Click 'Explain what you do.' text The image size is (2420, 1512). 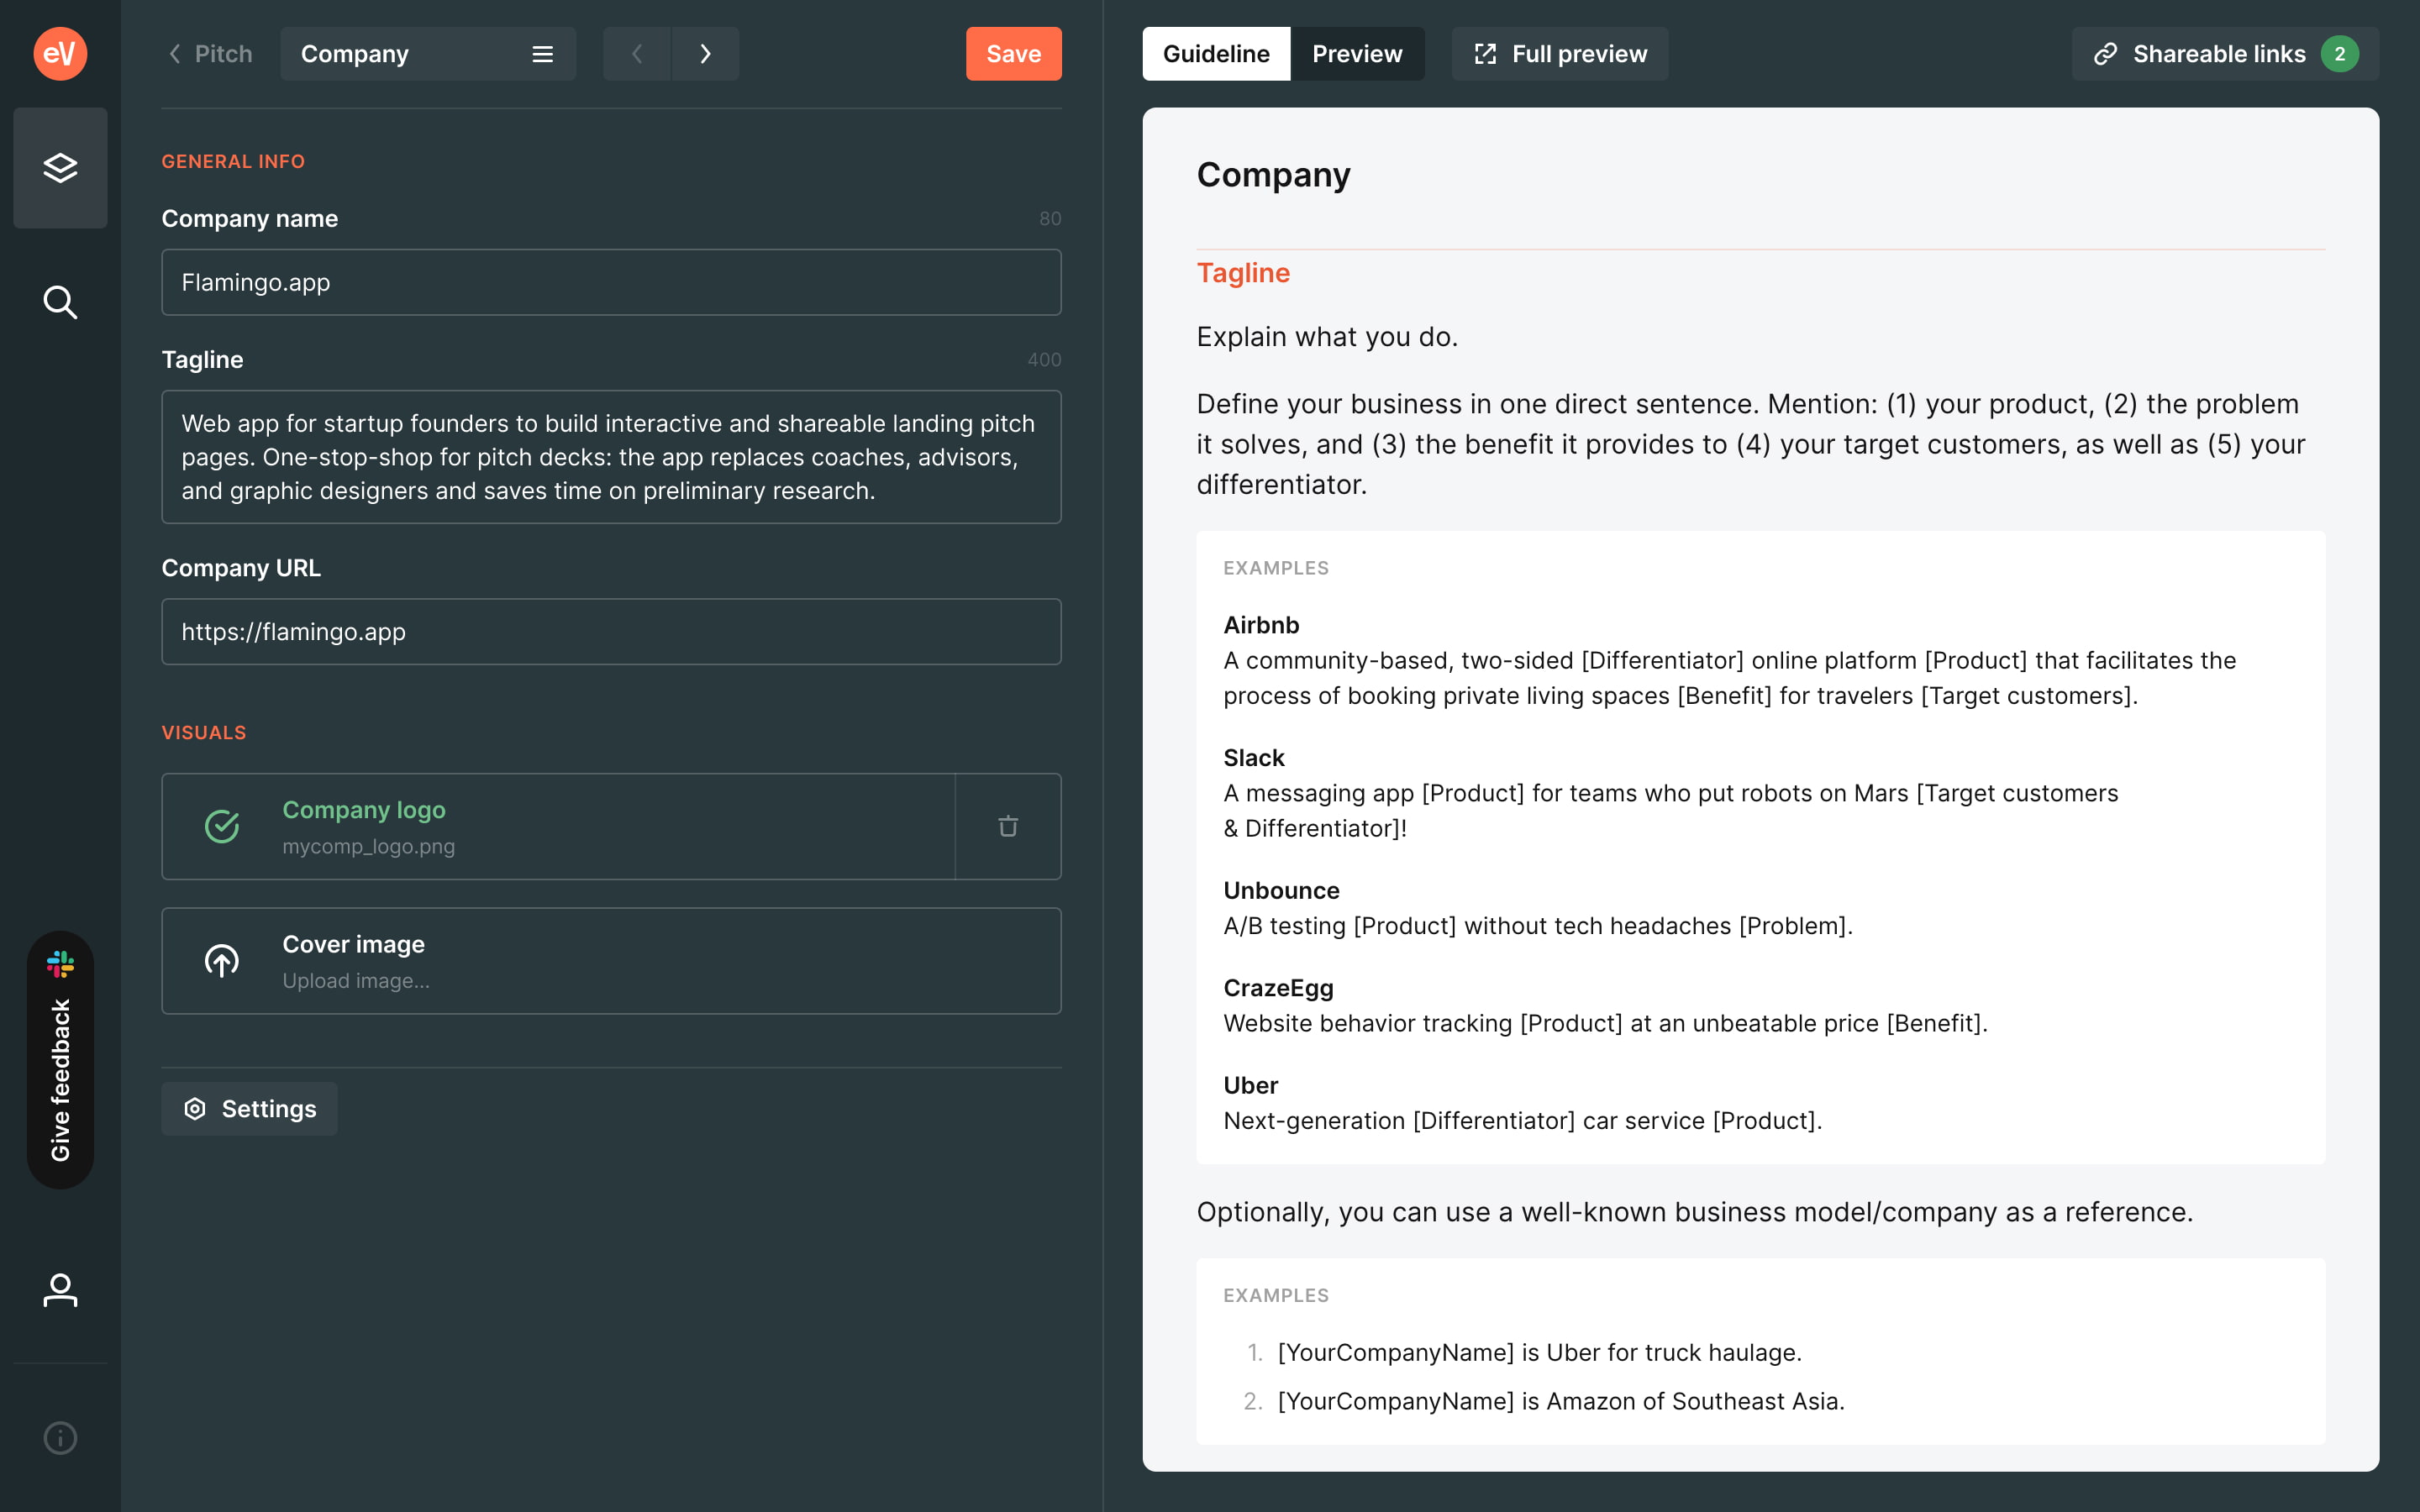coord(1327,337)
